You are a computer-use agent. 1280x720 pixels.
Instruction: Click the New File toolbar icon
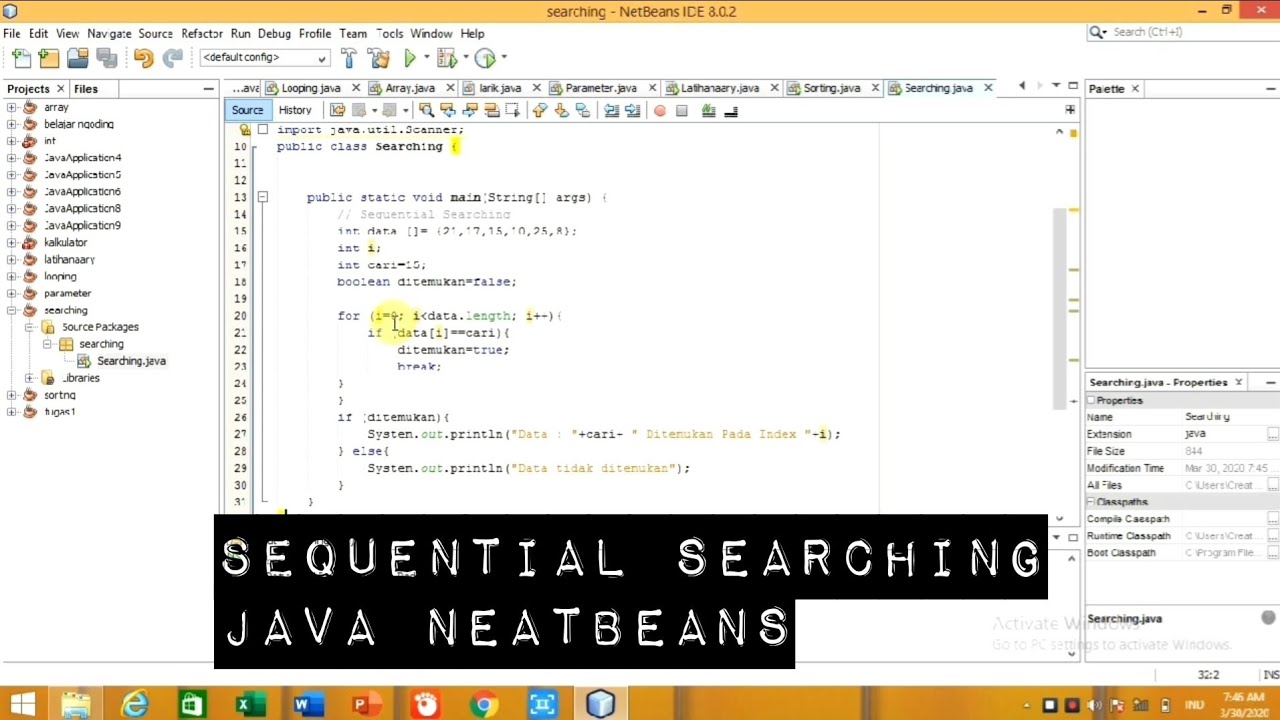point(22,58)
